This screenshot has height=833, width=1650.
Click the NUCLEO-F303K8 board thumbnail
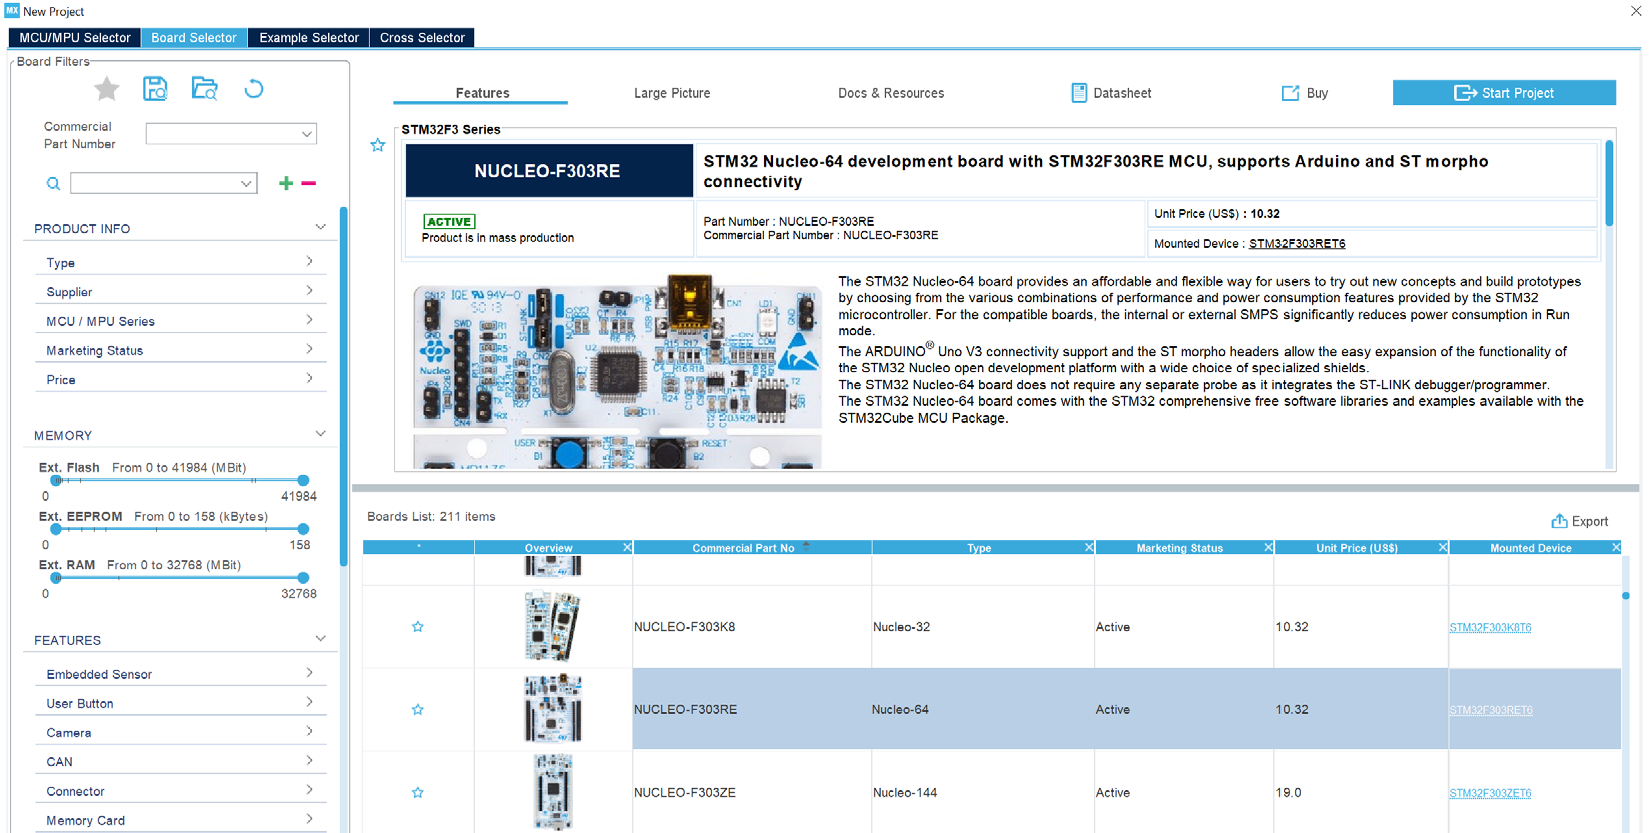[552, 627]
